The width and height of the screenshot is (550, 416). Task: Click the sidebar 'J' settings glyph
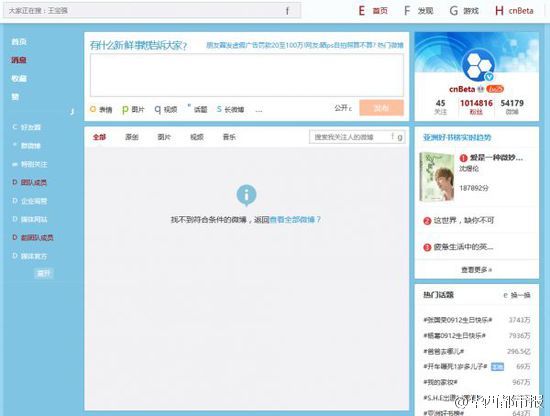(x=72, y=112)
